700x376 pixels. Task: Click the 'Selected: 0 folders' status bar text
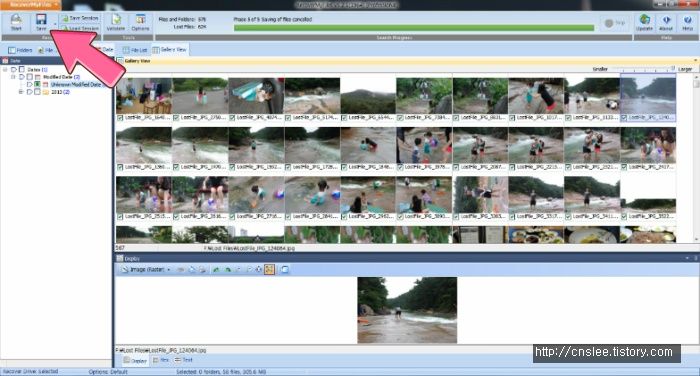pyautogui.click(x=221, y=372)
